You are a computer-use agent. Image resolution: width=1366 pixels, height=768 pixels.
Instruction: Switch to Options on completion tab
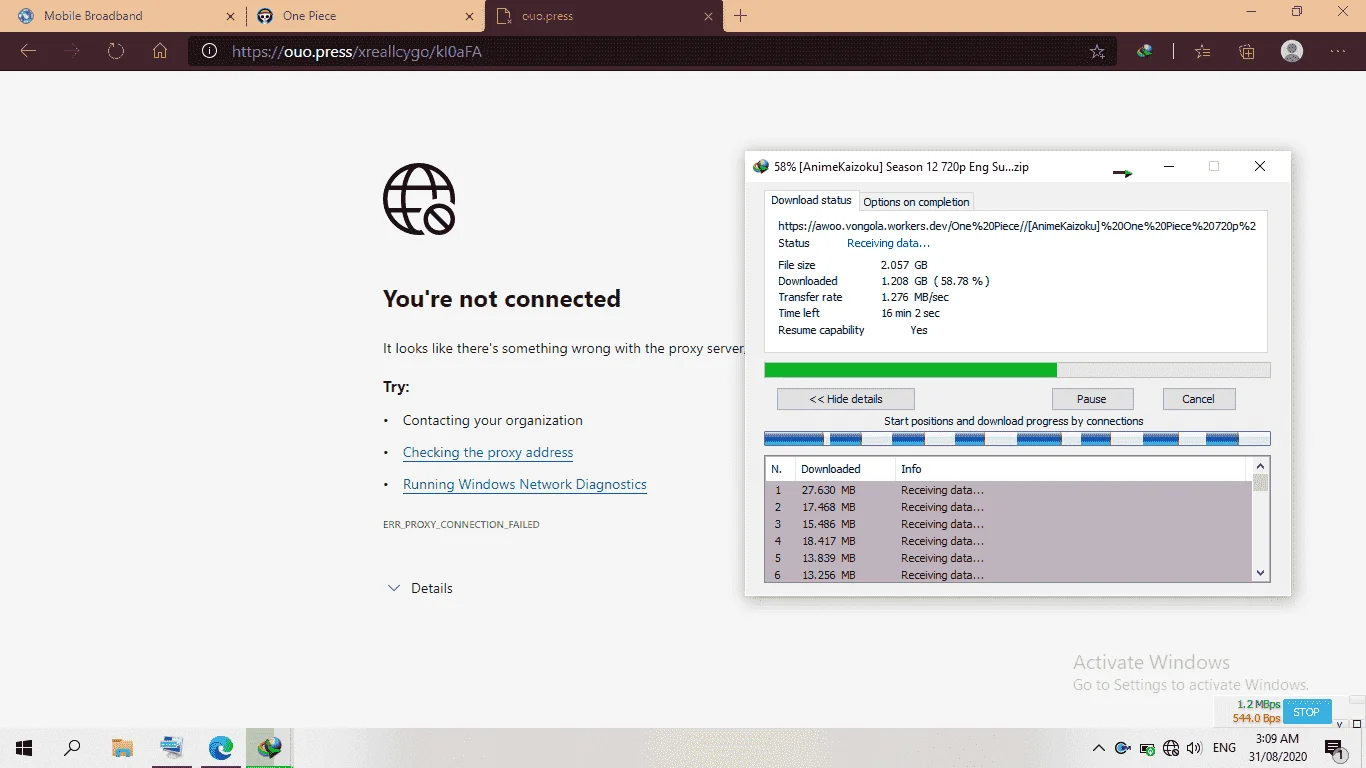pos(916,201)
